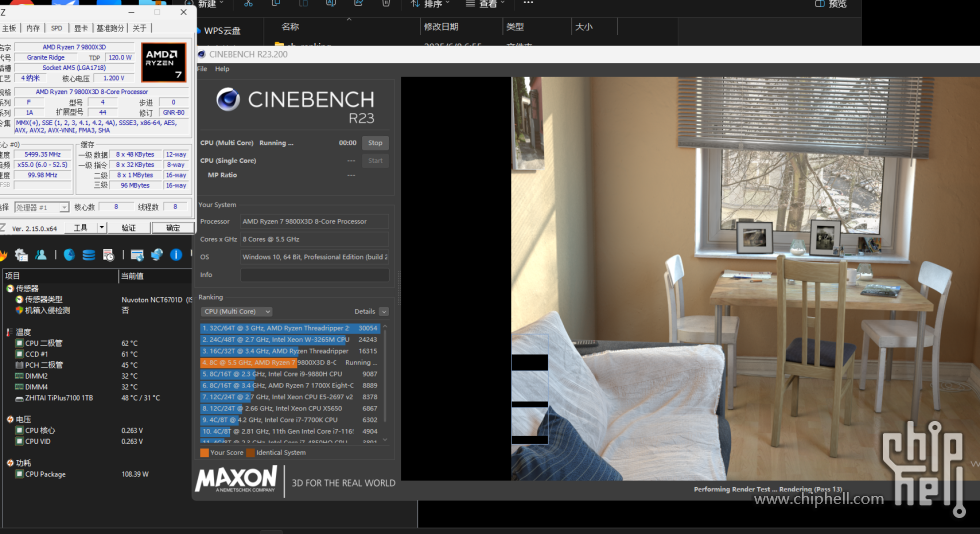Stop the running Cinebench multi core test
The image size is (980, 534).
pyautogui.click(x=375, y=143)
